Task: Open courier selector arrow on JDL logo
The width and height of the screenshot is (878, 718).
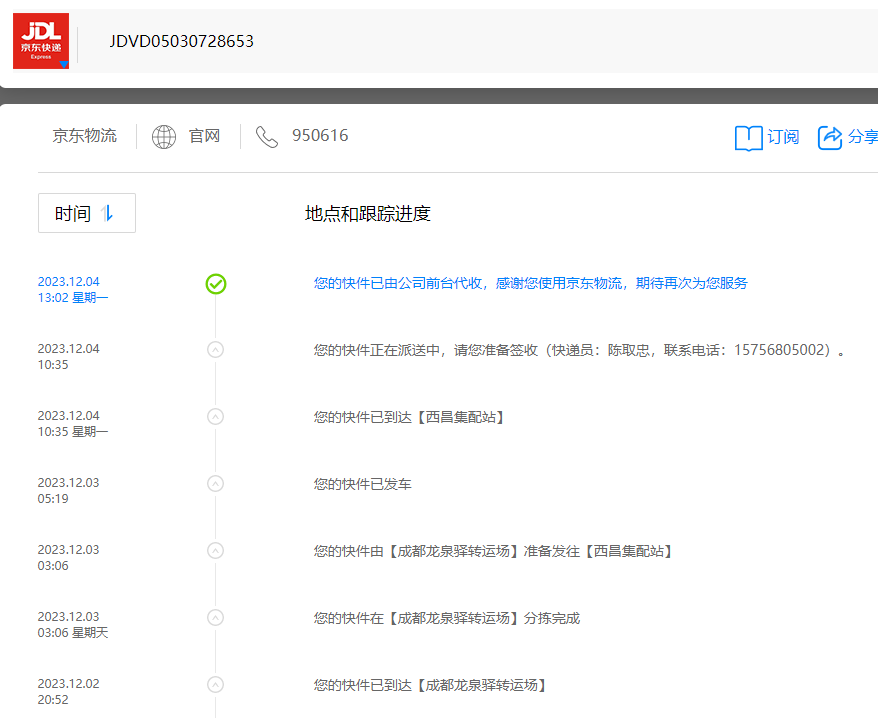Action: (64, 64)
